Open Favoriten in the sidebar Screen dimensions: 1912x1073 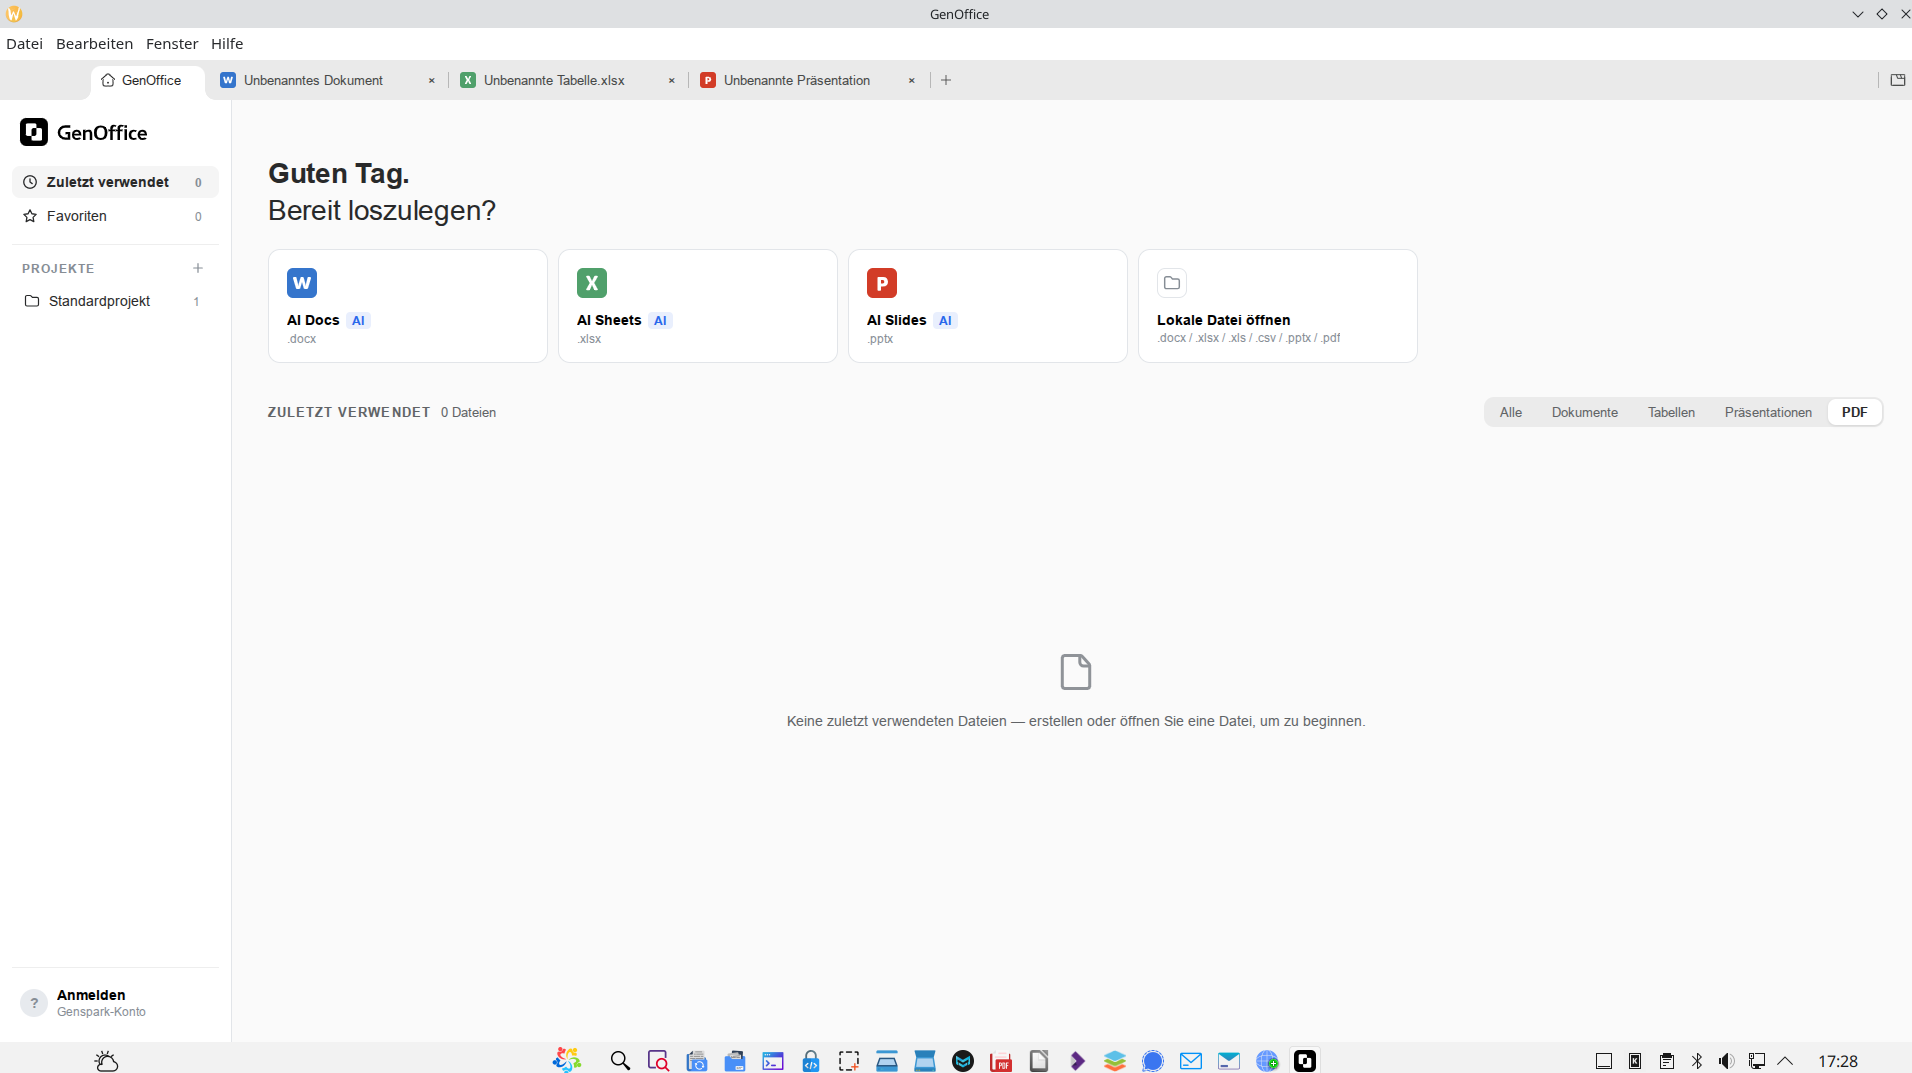tap(115, 216)
